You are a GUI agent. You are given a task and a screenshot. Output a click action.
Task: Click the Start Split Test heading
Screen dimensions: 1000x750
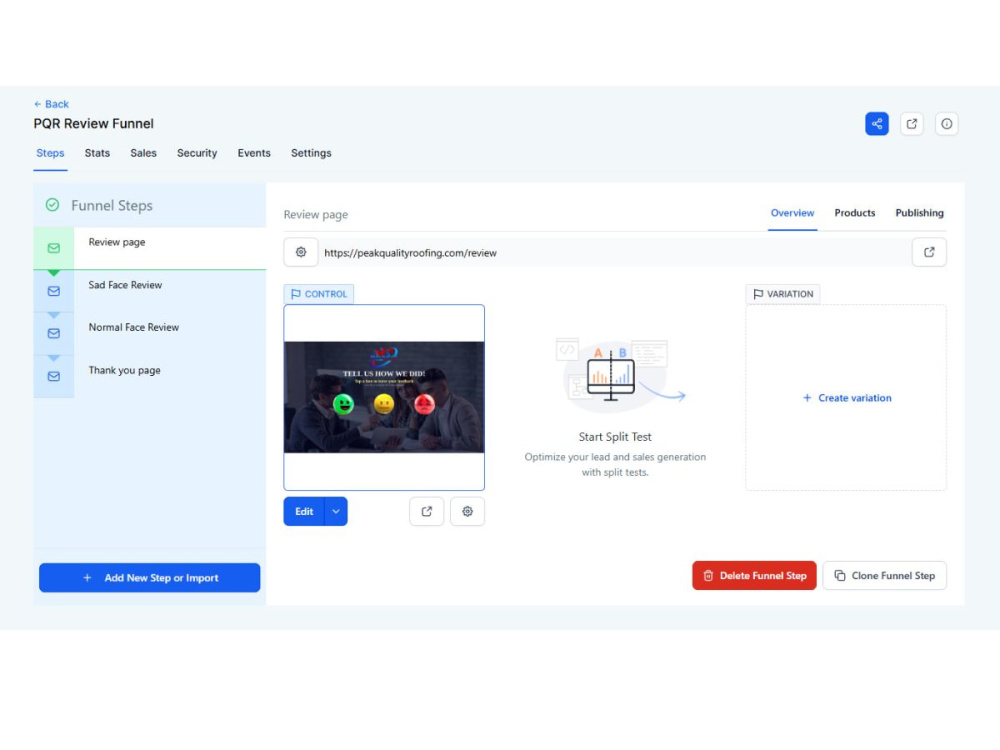[615, 437]
